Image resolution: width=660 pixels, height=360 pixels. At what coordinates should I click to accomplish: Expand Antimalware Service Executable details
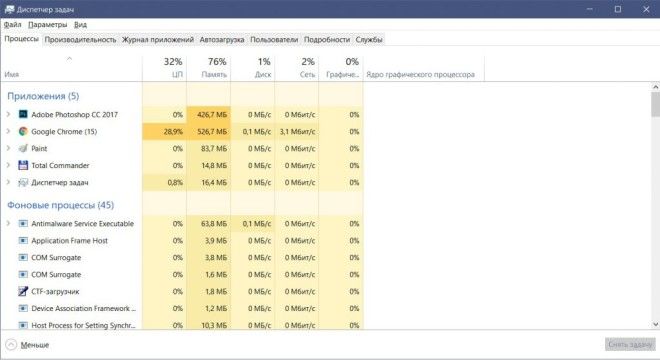pyautogui.click(x=8, y=224)
